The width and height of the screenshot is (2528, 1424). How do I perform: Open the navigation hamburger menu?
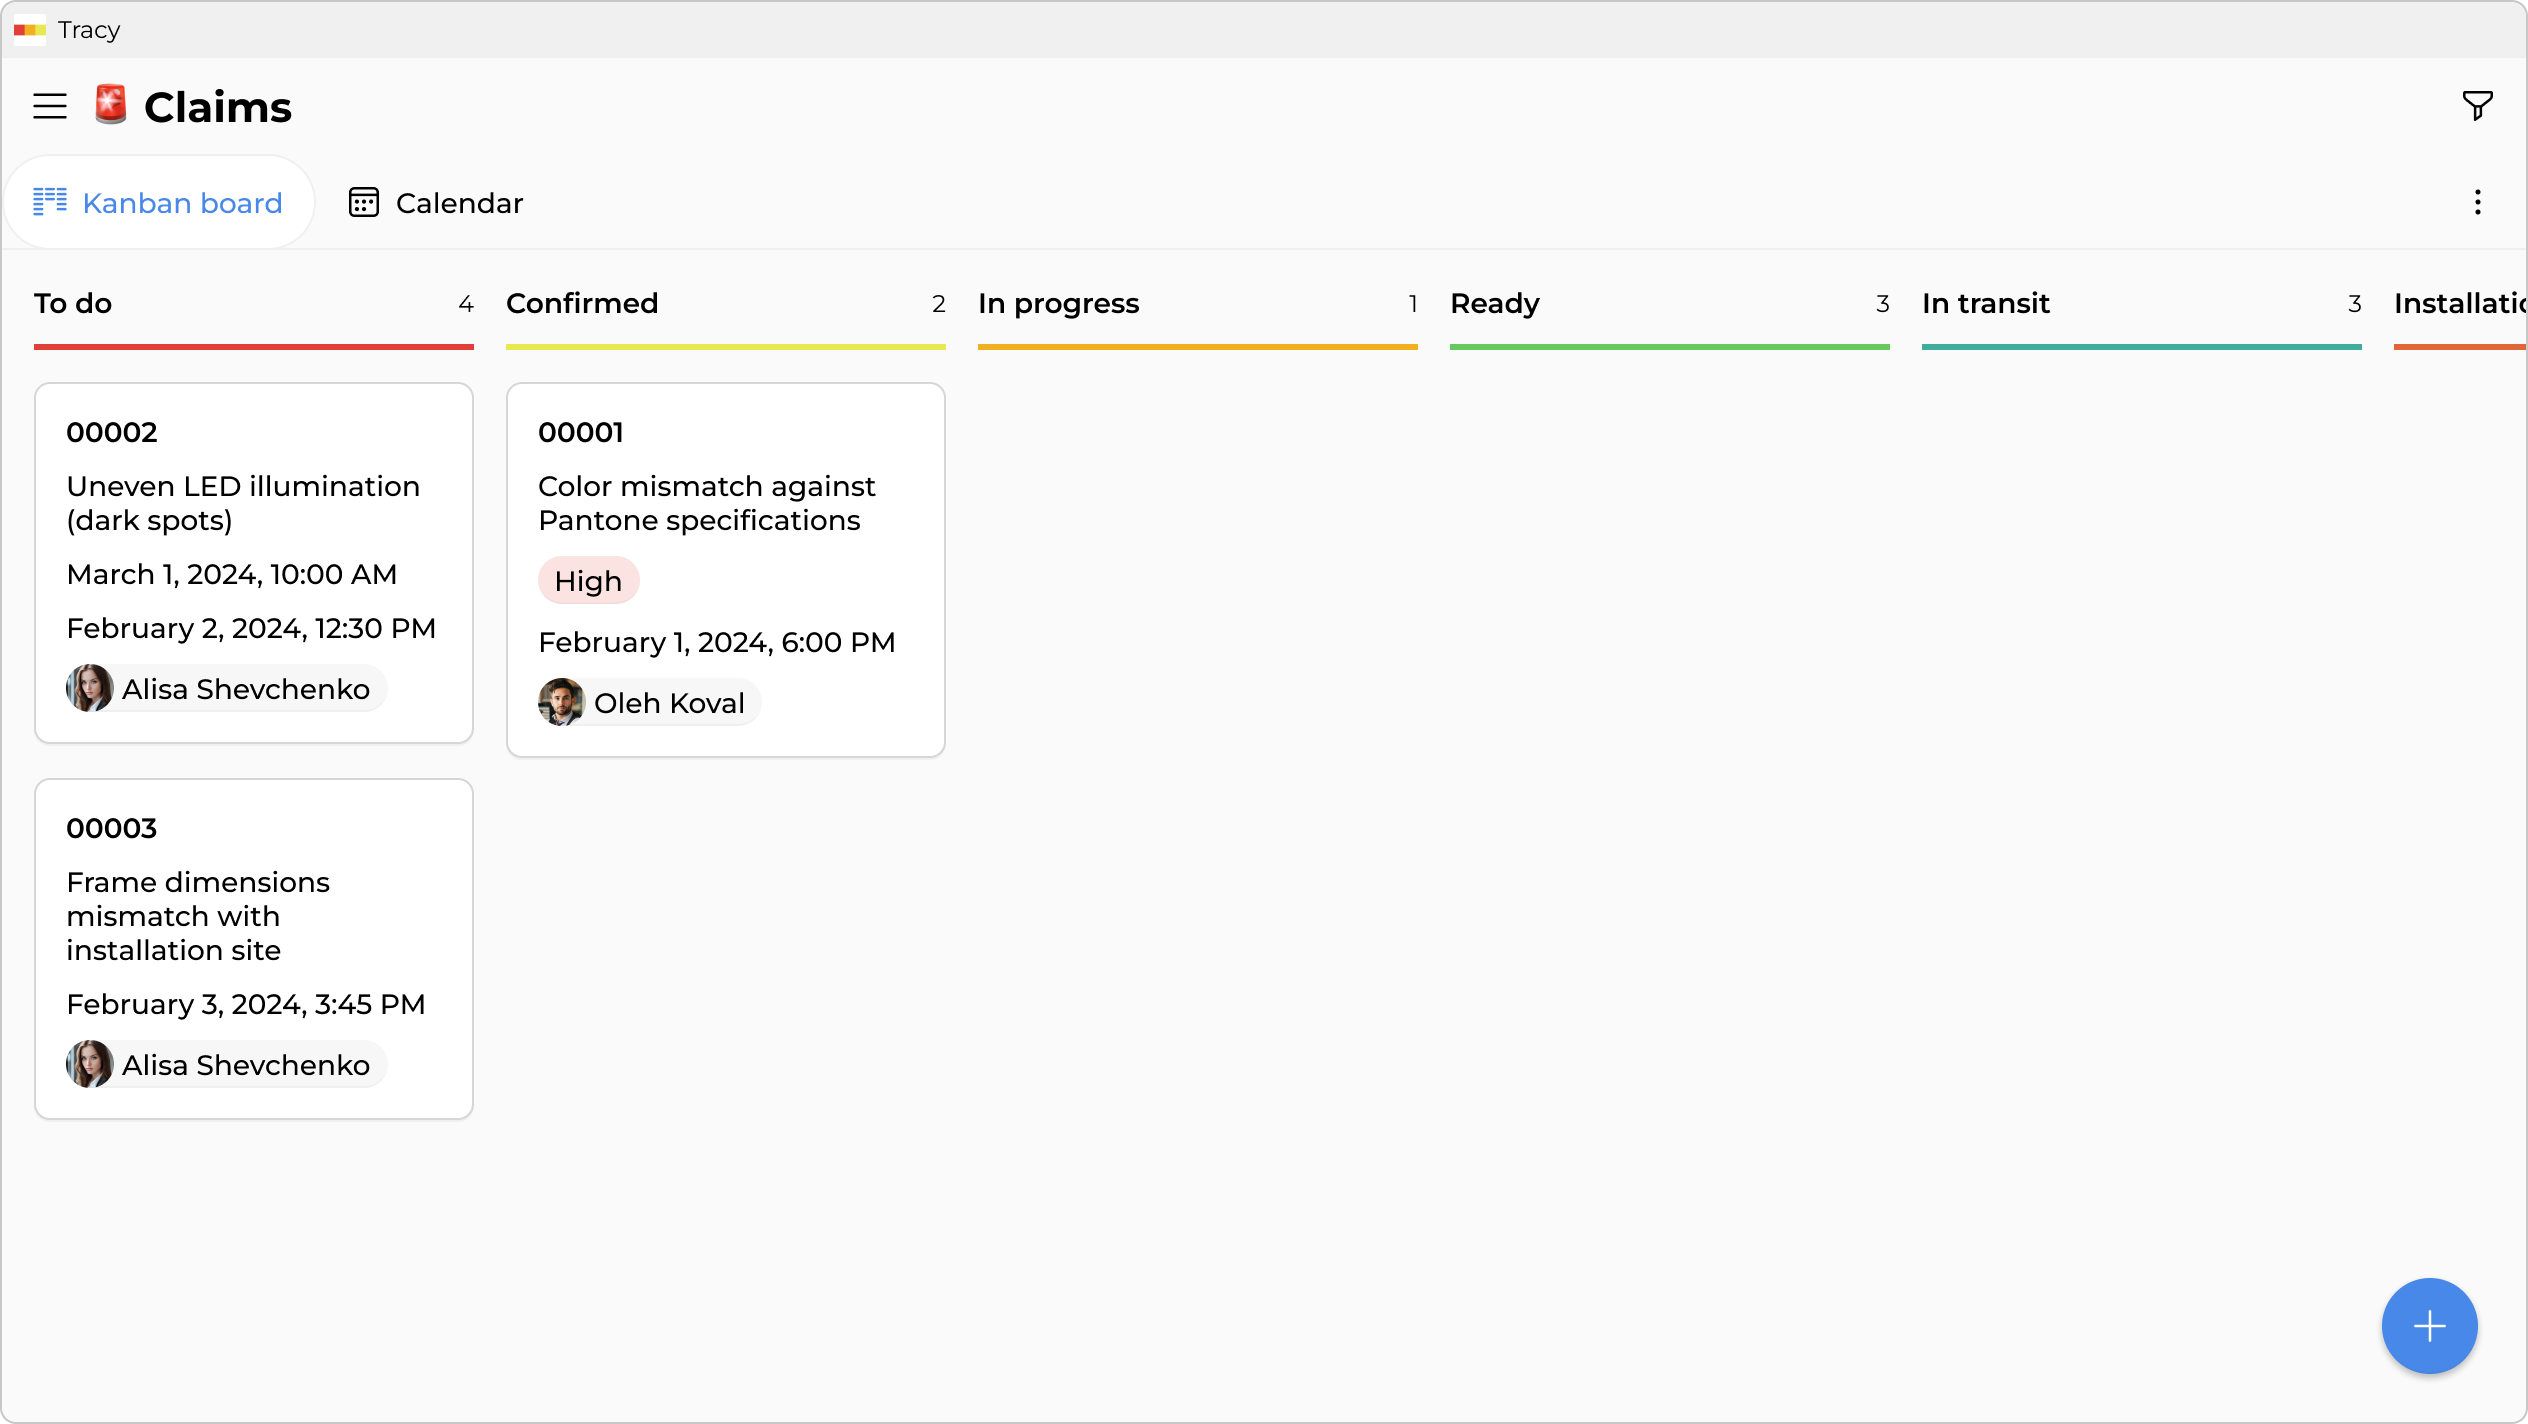tap(49, 105)
